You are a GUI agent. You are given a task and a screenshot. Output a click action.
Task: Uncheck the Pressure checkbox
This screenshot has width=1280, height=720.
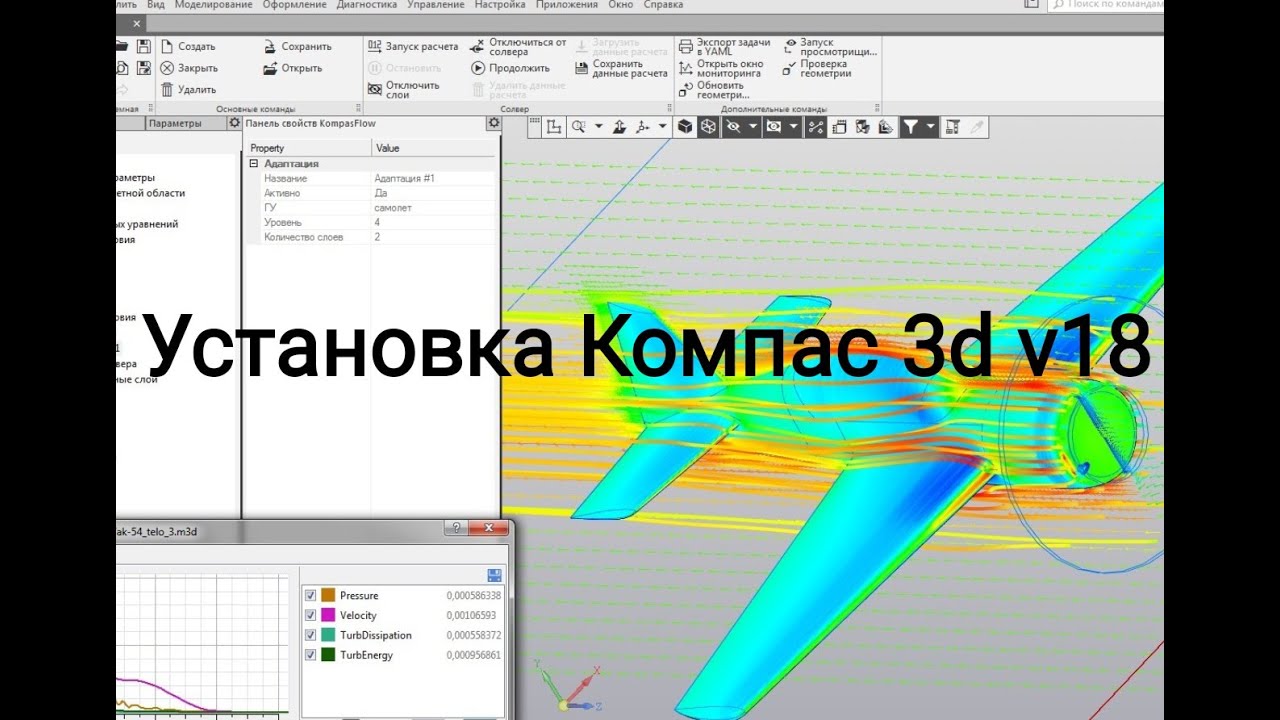[x=311, y=595]
